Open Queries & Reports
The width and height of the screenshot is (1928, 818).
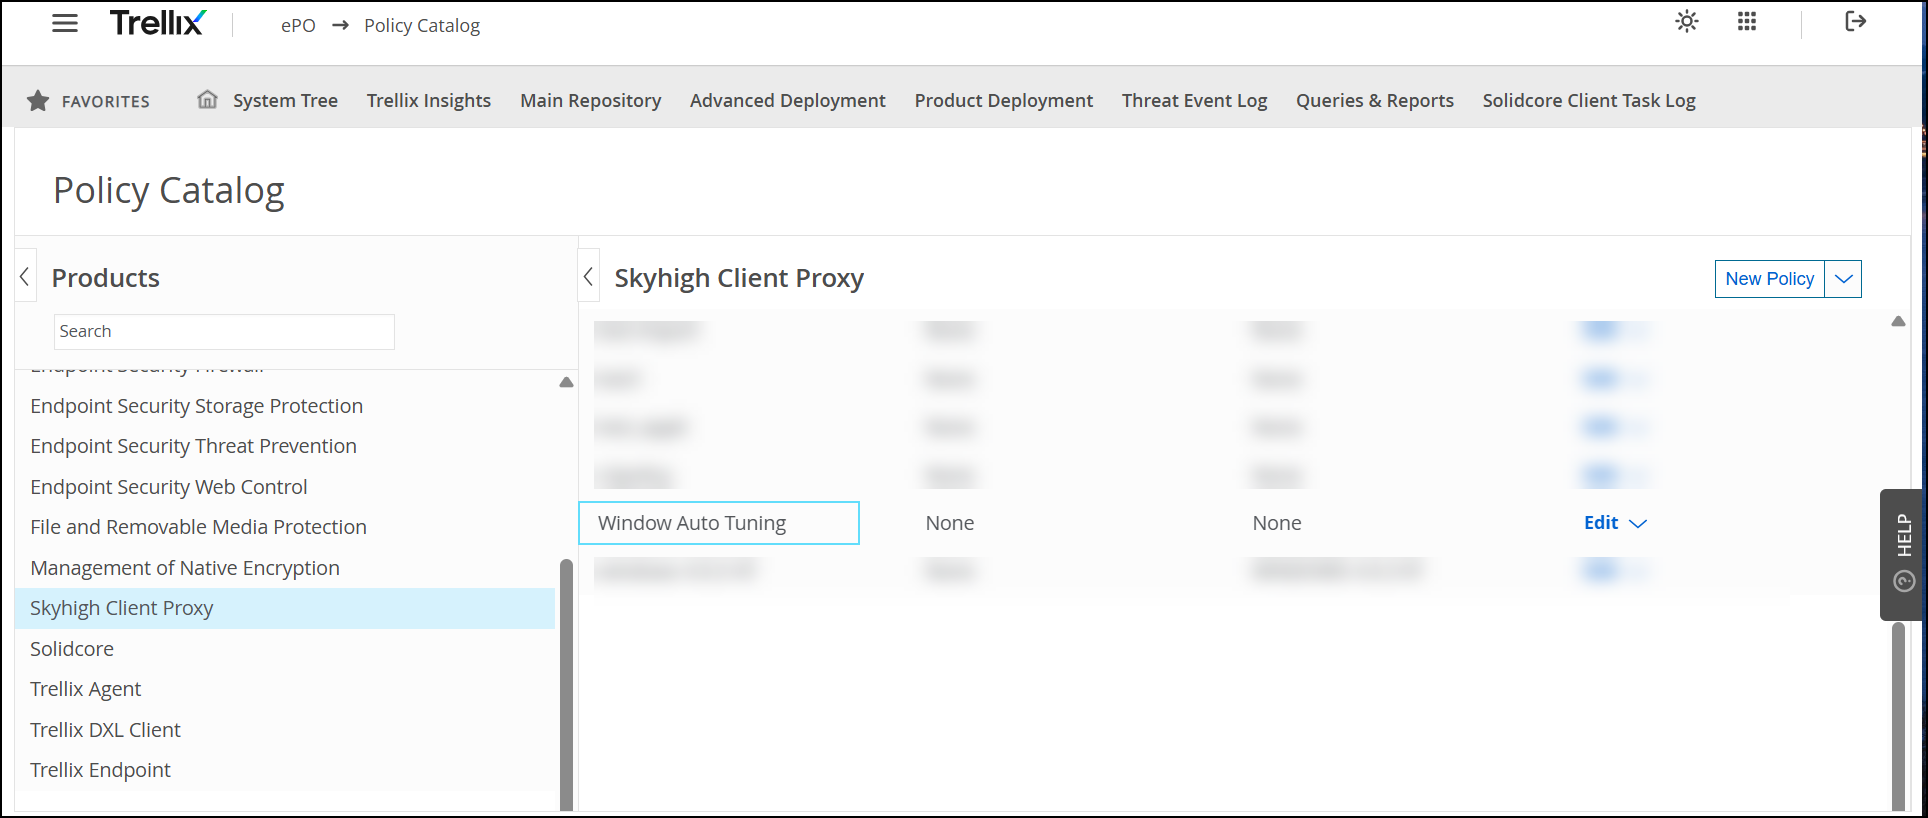(x=1375, y=100)
